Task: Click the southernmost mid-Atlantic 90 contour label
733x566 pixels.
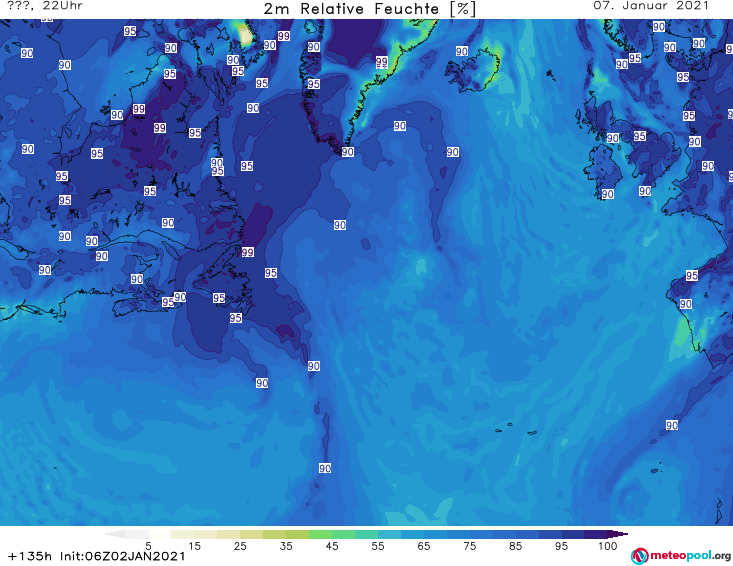Action: click(325, 468)
